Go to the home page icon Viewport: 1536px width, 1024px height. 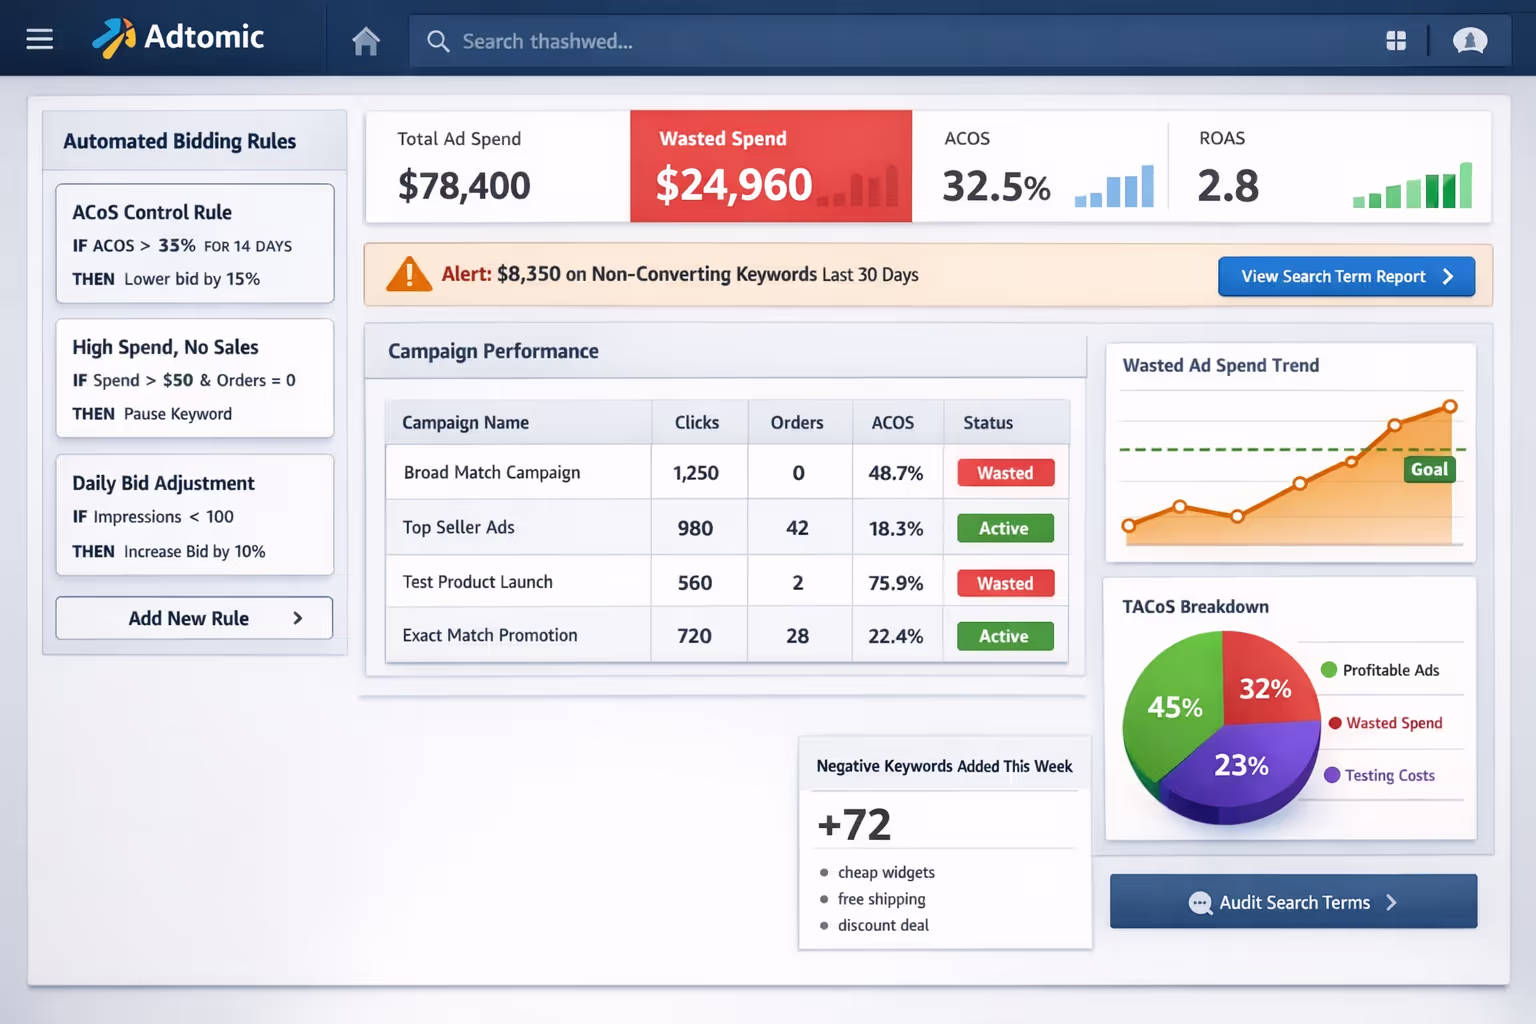pyautogui.click(x=366, y=41)
